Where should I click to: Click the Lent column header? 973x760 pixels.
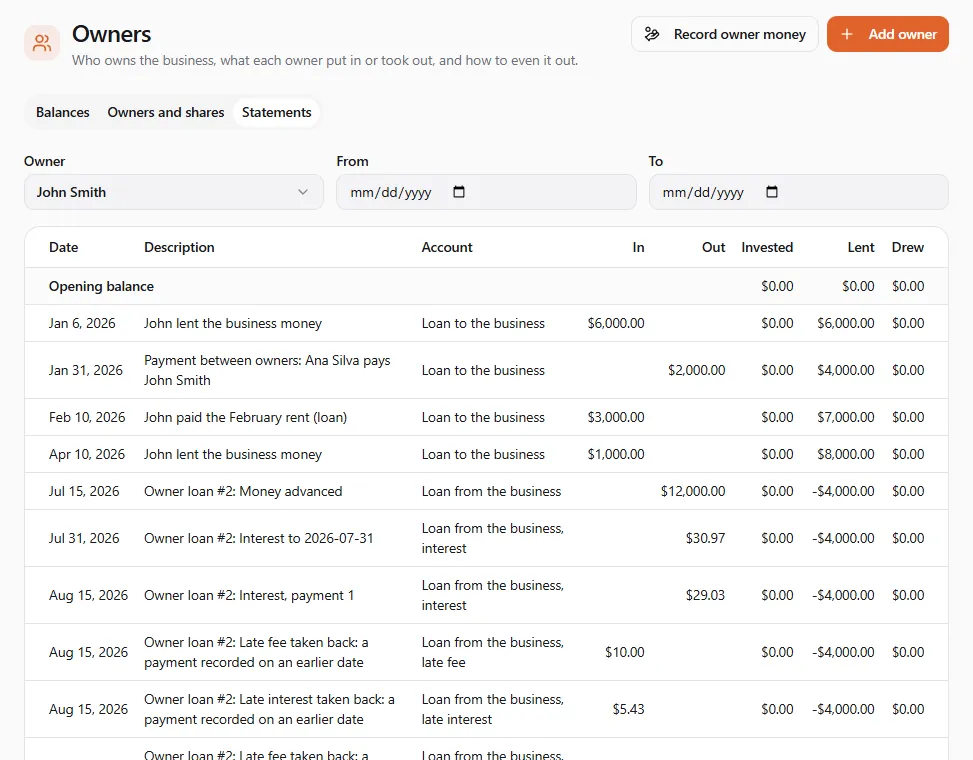pyautogui.click(x=861, y=248)
